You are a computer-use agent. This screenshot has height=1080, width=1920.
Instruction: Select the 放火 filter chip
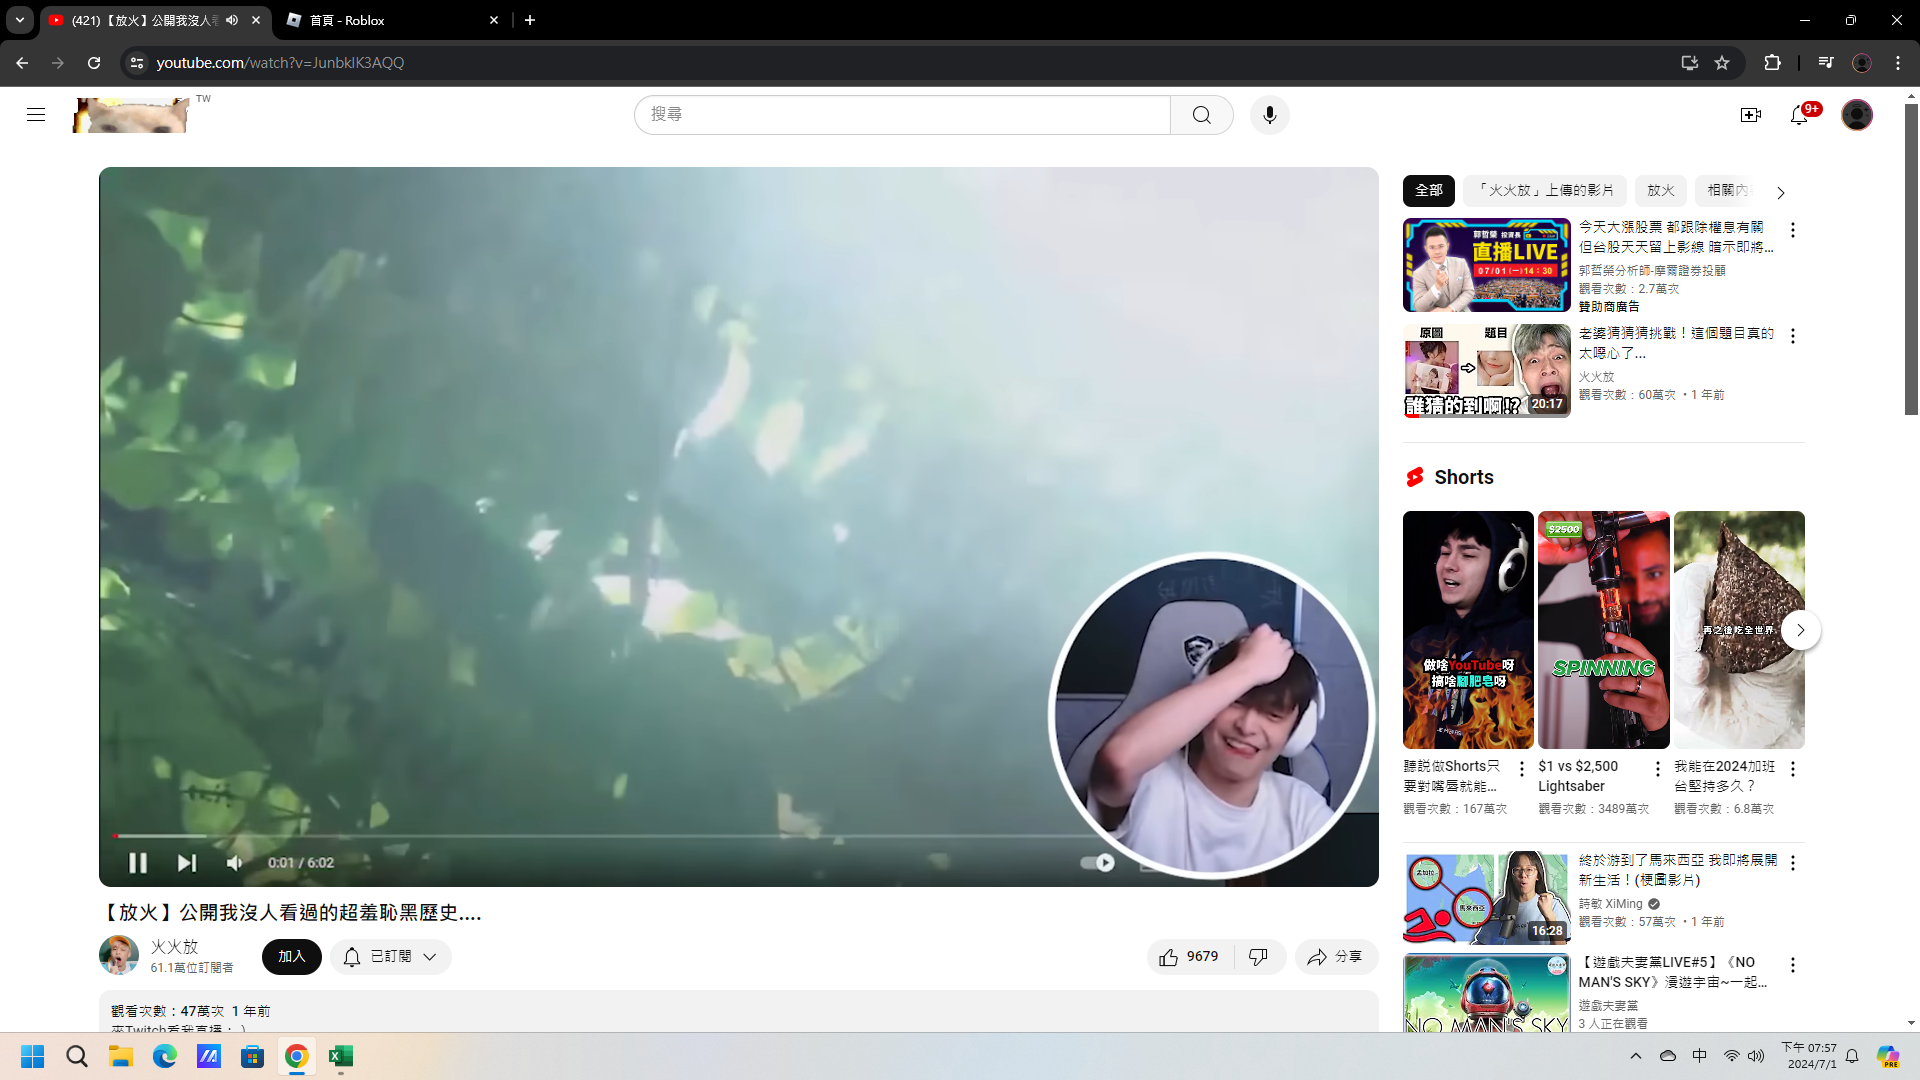[x=1660, y=190]
